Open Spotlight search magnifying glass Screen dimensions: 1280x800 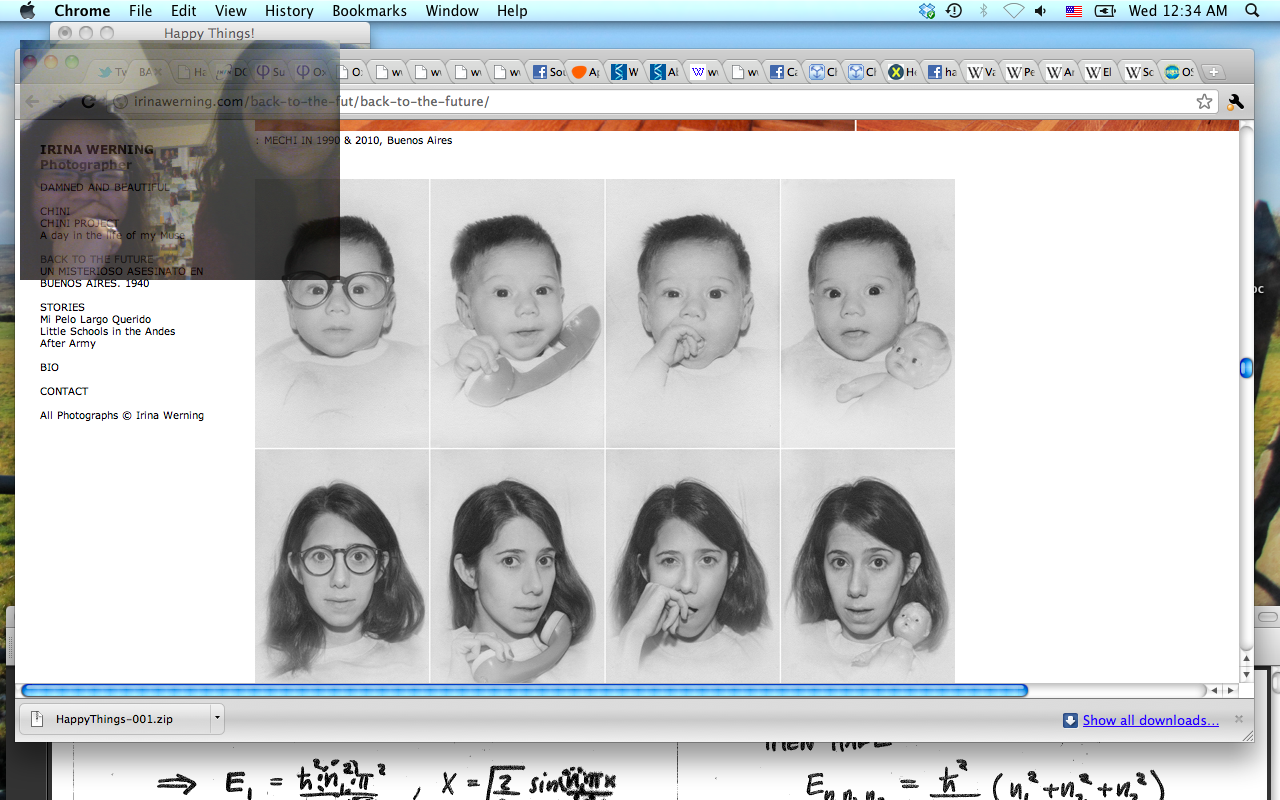(x=1251, y=11)
